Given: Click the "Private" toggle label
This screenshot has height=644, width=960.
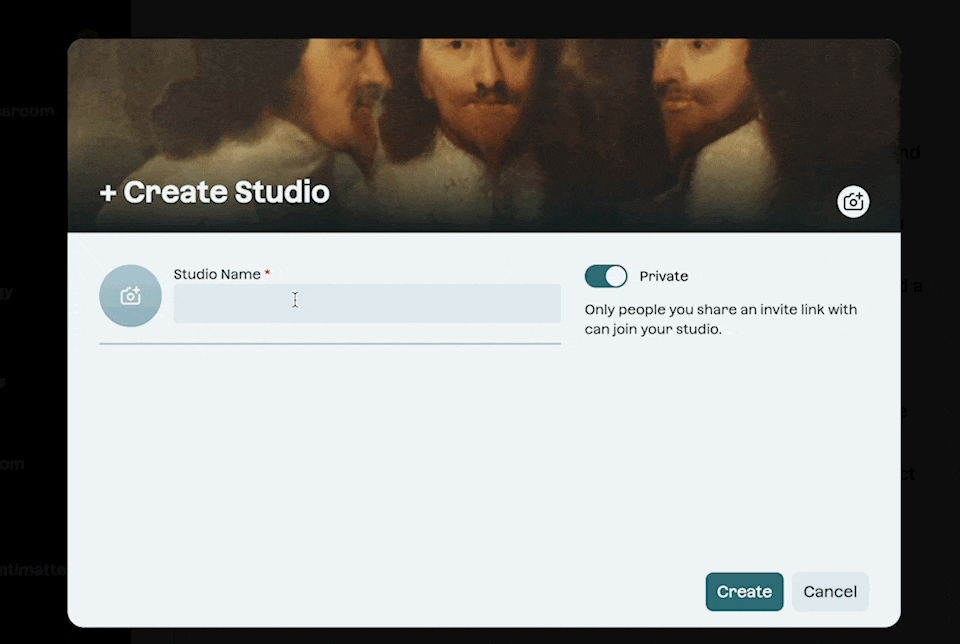Looking at the screenshot, I should [x=664, y=276].
